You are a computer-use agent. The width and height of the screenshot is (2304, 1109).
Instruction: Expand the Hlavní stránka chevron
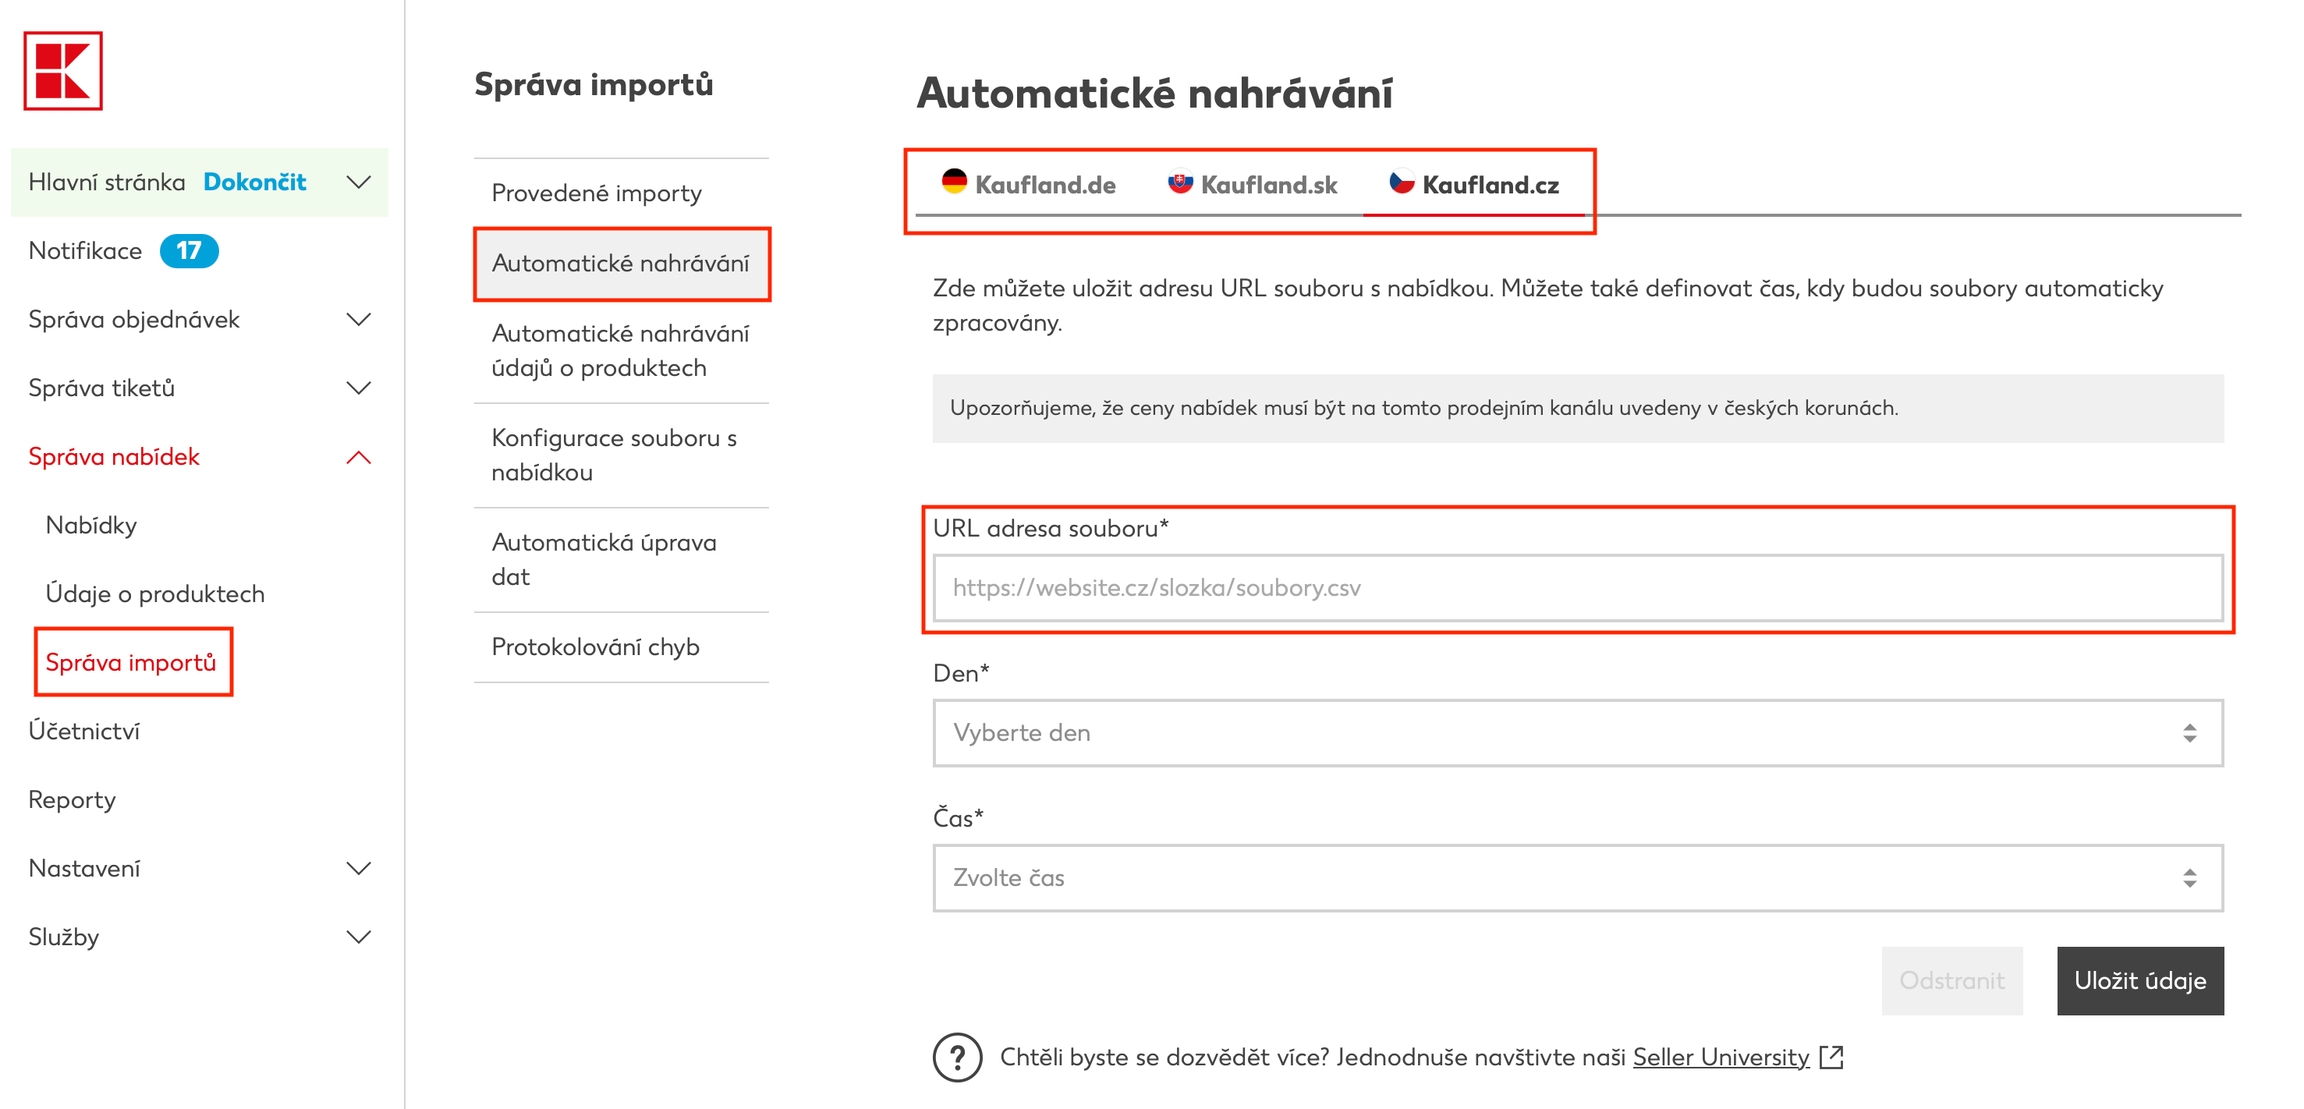358,182
